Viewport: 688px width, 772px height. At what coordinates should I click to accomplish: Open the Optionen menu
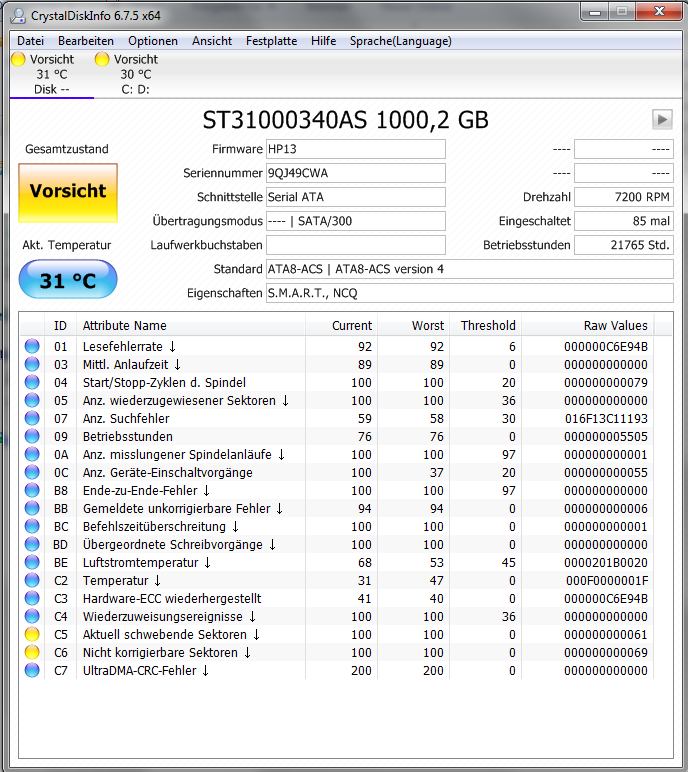click(153, 41)
